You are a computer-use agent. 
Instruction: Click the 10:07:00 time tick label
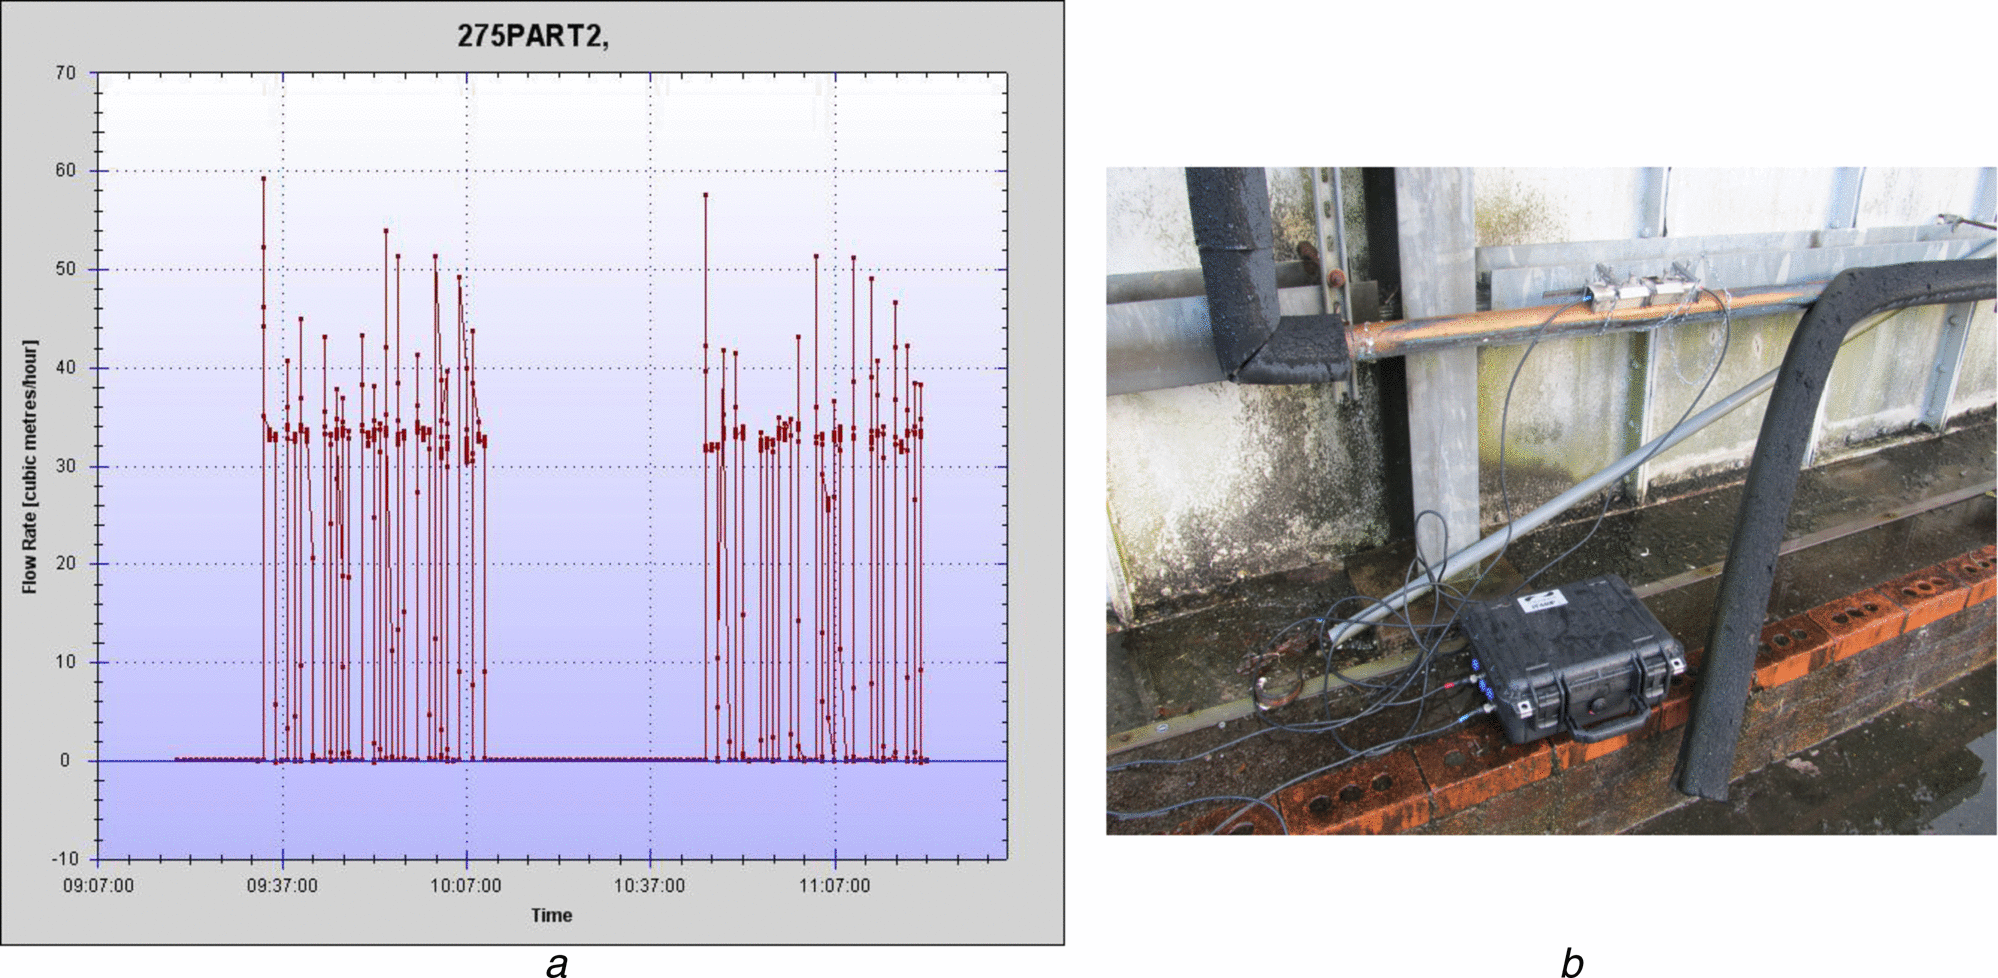[x=466, y=886]
